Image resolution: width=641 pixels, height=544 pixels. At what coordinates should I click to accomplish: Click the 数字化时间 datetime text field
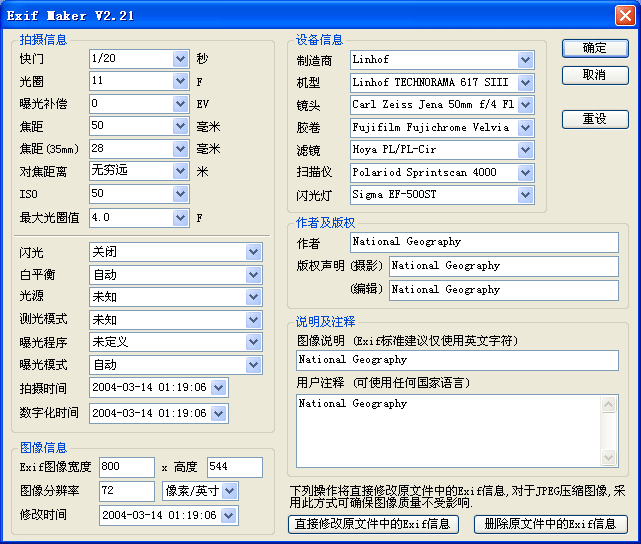(x=150, y=414)
